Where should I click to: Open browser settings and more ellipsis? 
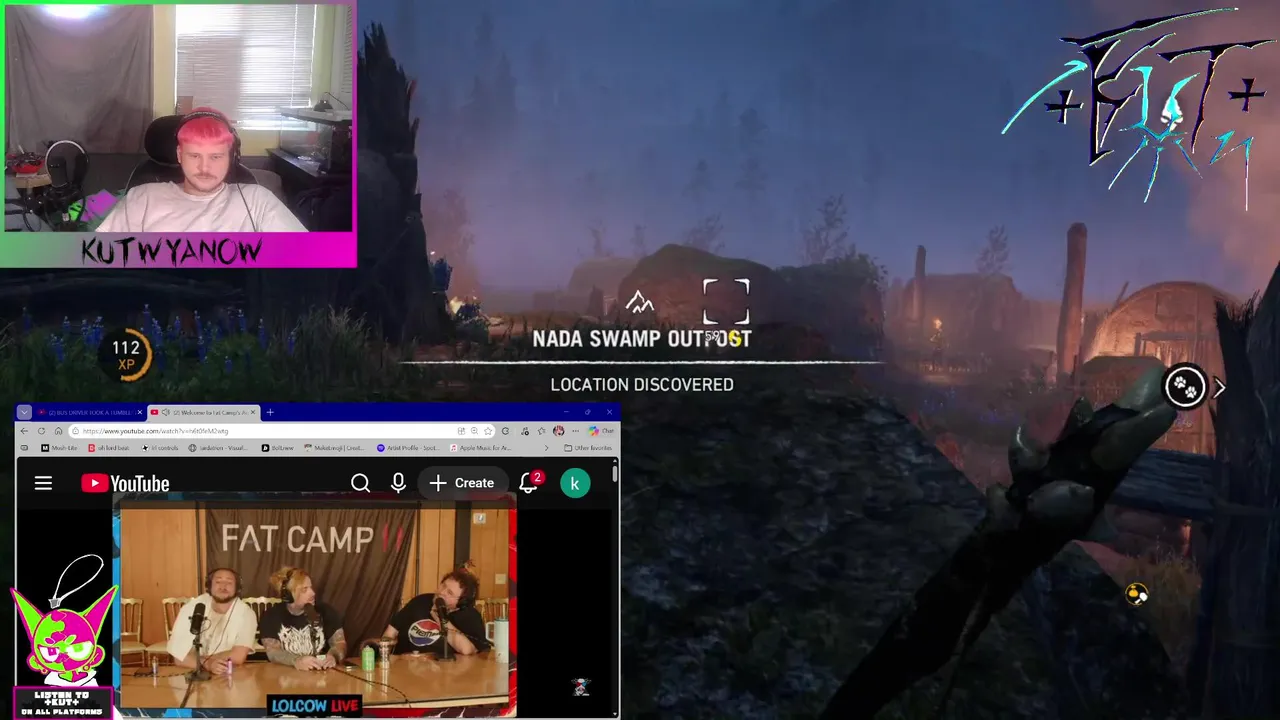(x=575, y=431)
